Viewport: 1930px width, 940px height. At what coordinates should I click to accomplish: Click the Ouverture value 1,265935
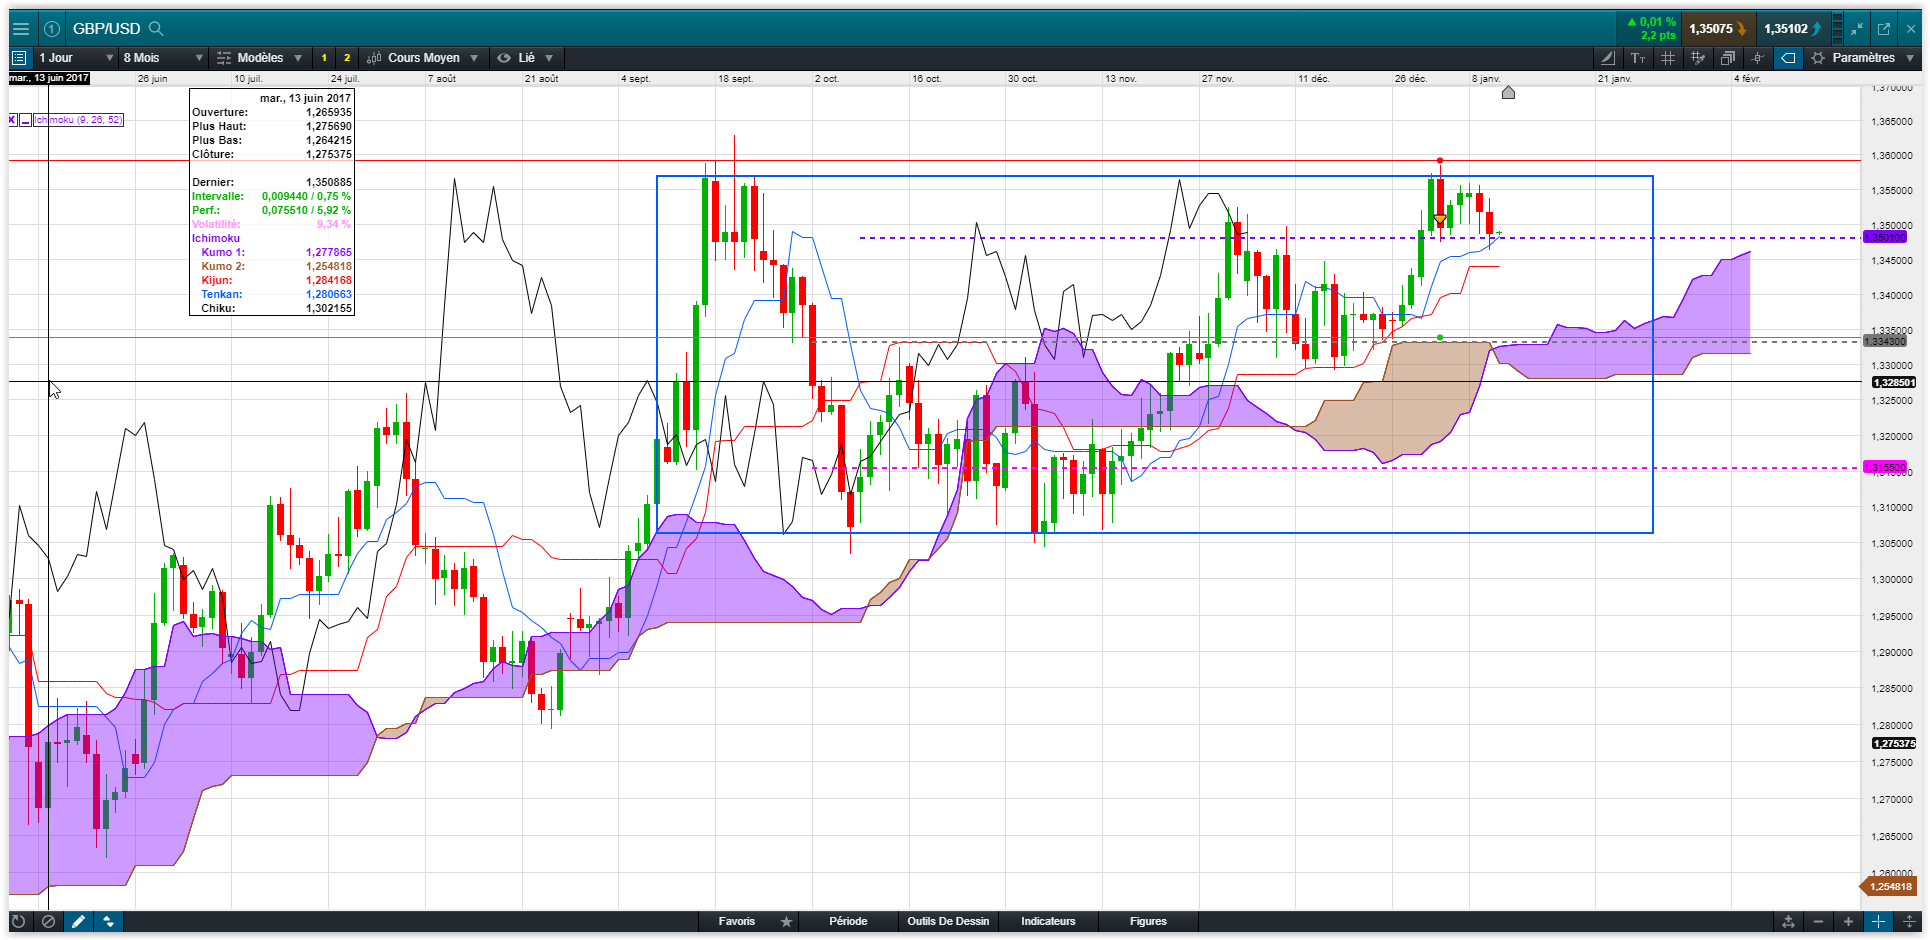(329, 113)
